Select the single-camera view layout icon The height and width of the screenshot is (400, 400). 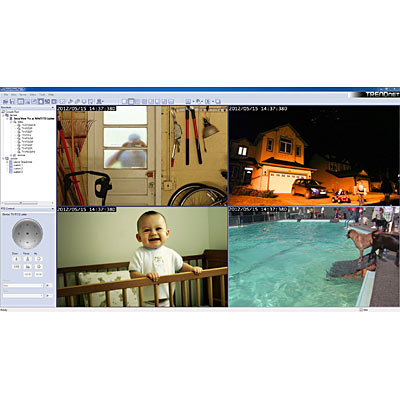click(x=124, y=101)
